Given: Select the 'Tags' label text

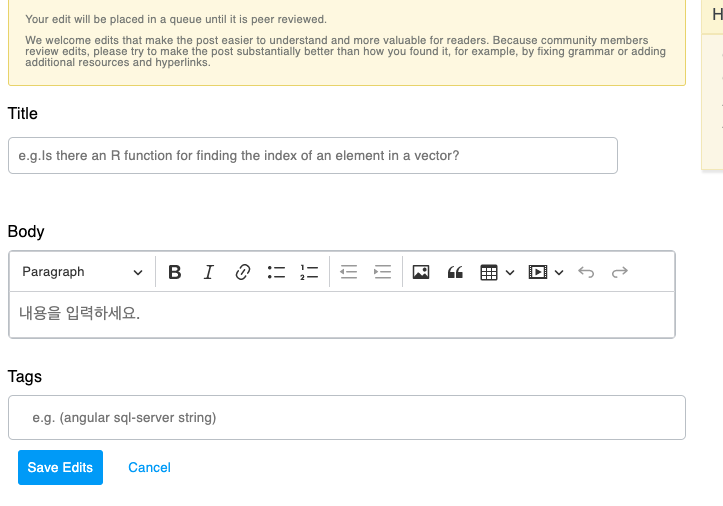Looking at the screenshot, I should tap(25, 376).
